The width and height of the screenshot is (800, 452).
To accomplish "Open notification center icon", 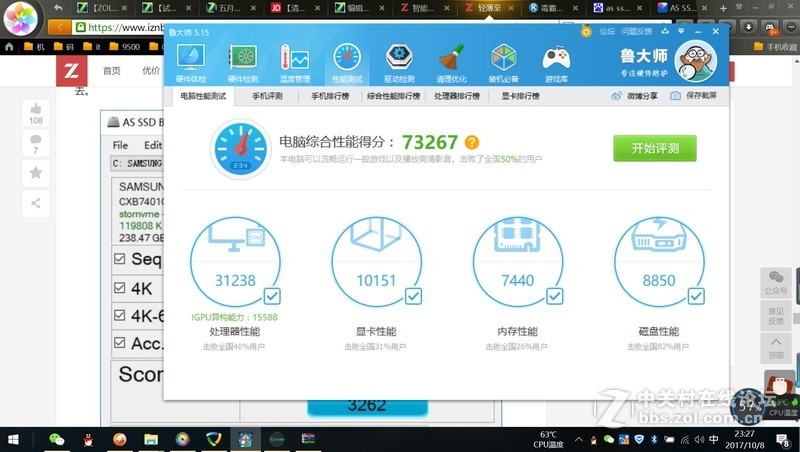I will click(783, 440).
